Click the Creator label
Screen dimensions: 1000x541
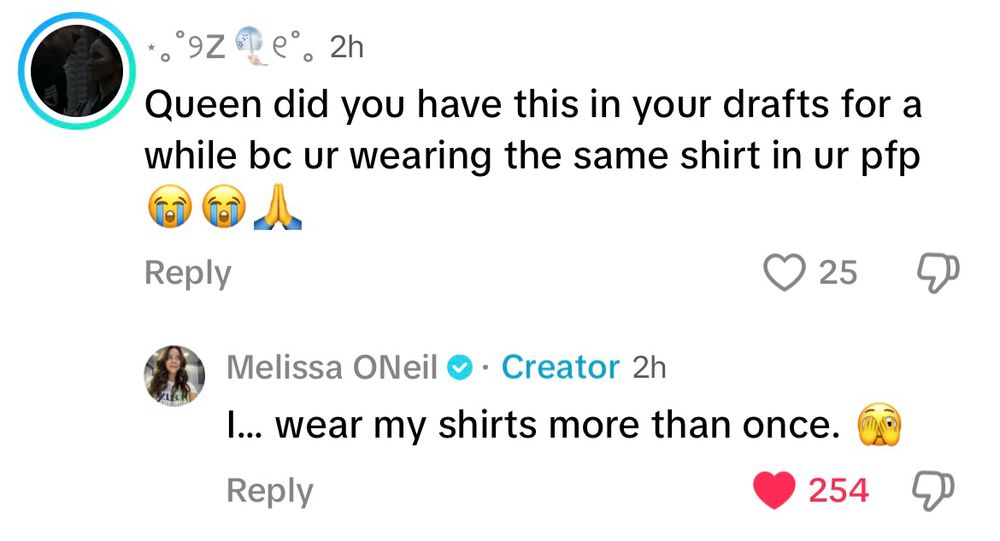tap(560, 367)
